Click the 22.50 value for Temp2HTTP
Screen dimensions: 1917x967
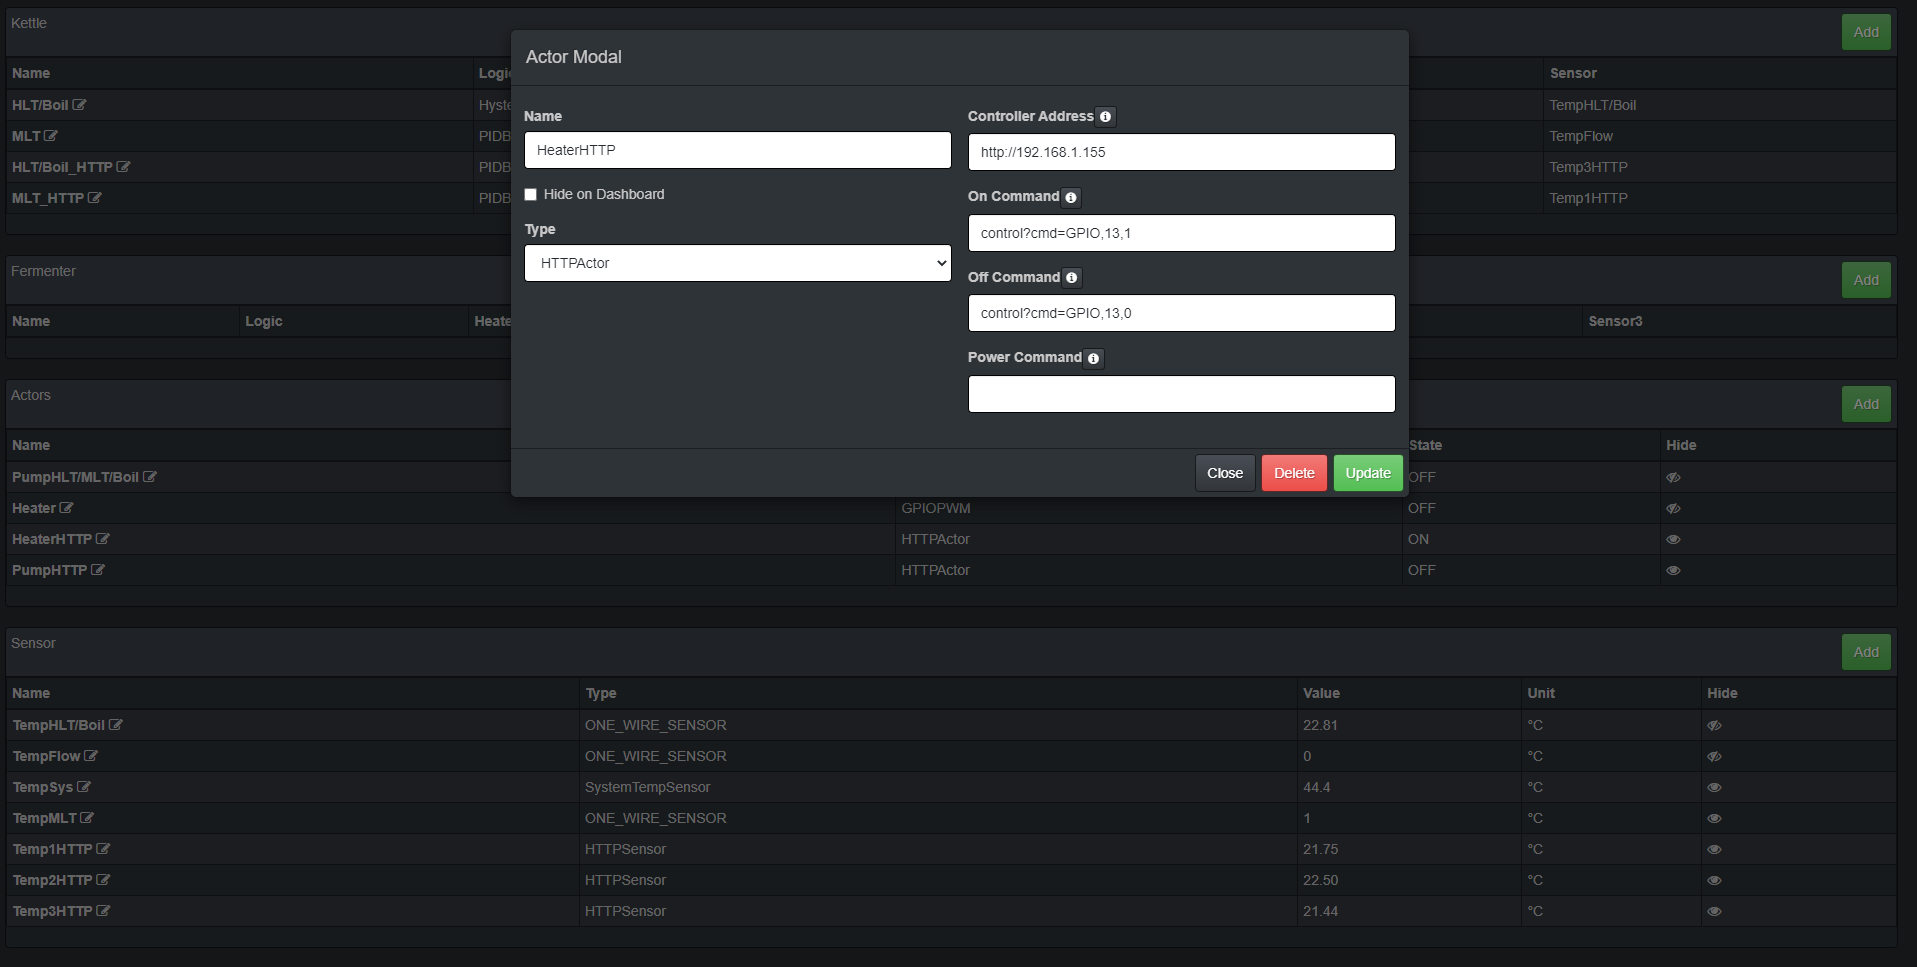(1320, 880)
